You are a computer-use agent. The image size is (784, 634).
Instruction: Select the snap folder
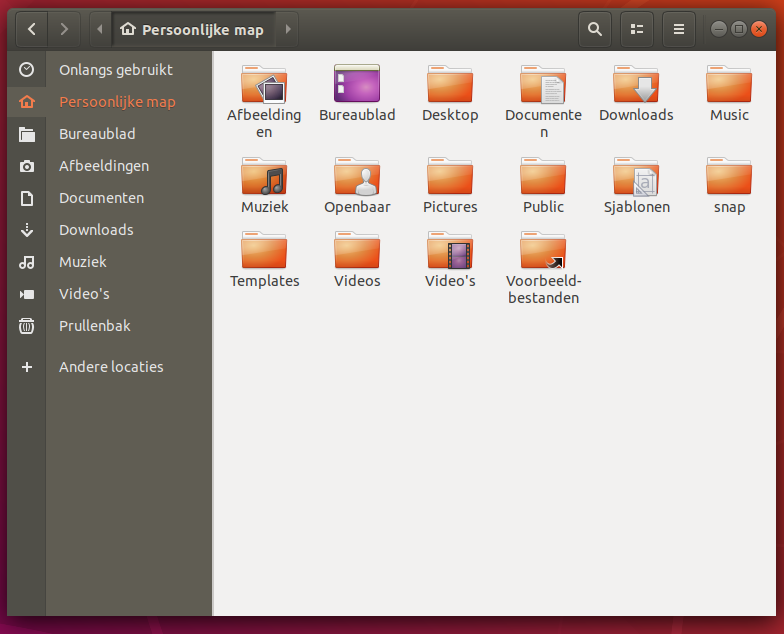point(729,177)
